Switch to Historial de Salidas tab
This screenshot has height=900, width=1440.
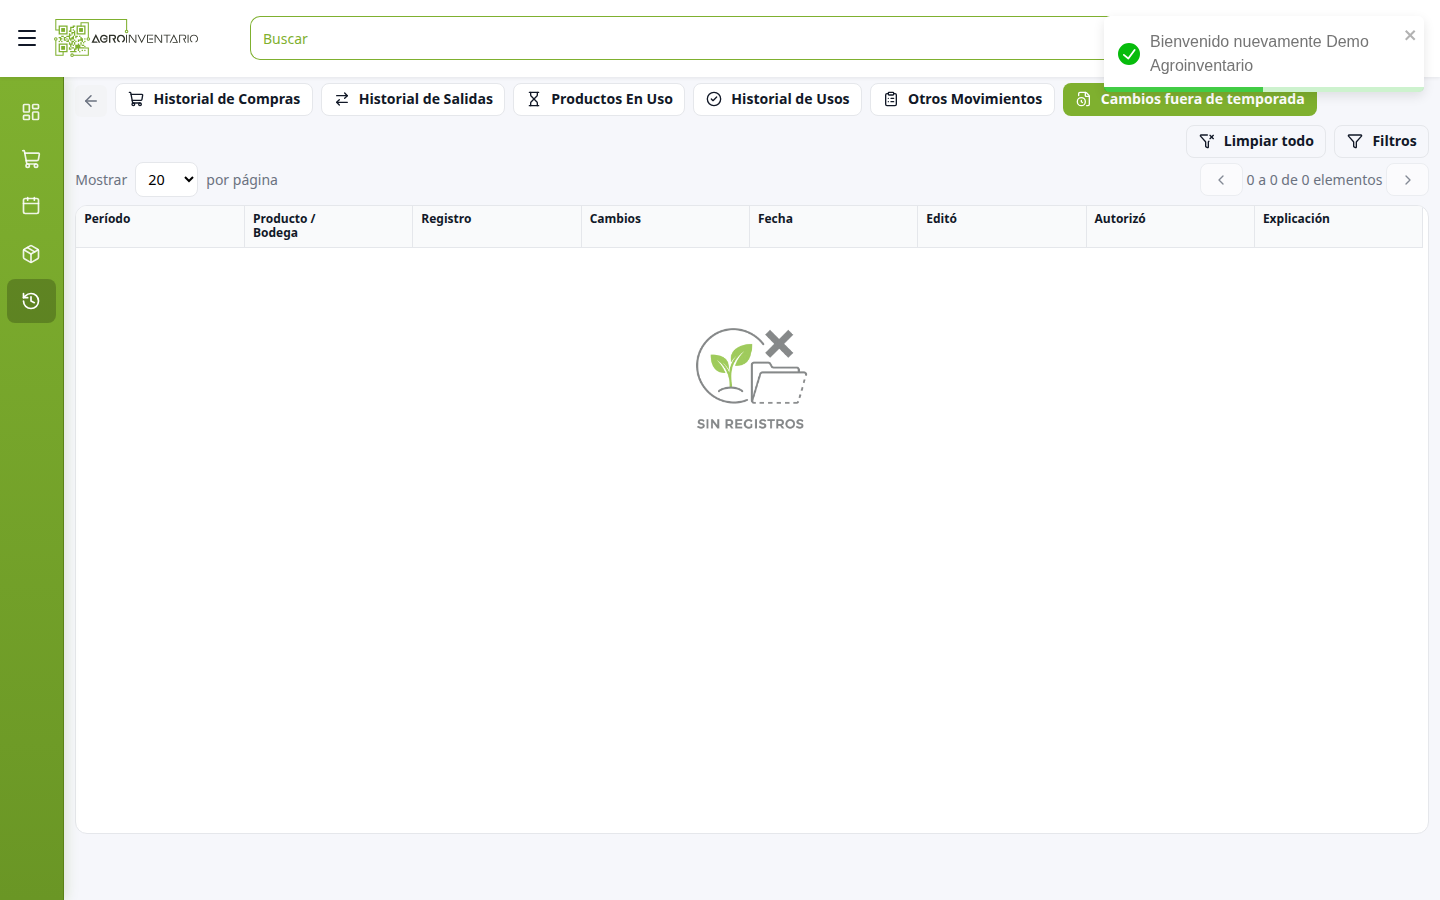point(413,99)
